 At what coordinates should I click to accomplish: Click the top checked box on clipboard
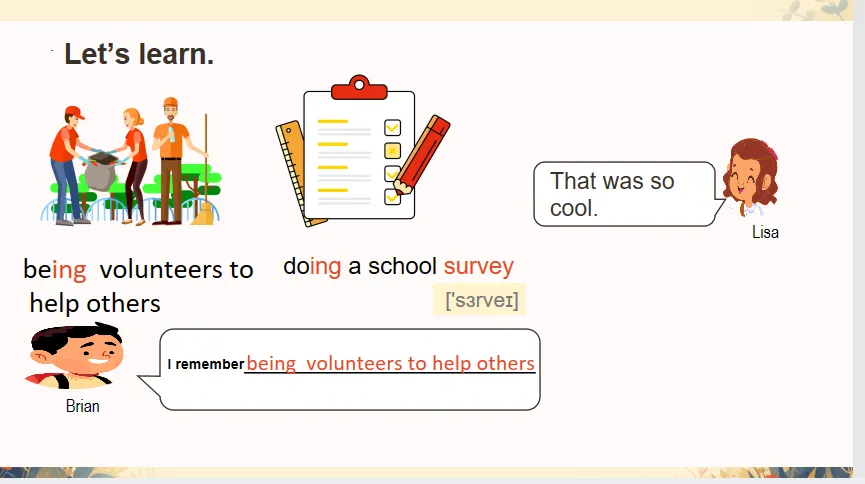tap(392, 128)
